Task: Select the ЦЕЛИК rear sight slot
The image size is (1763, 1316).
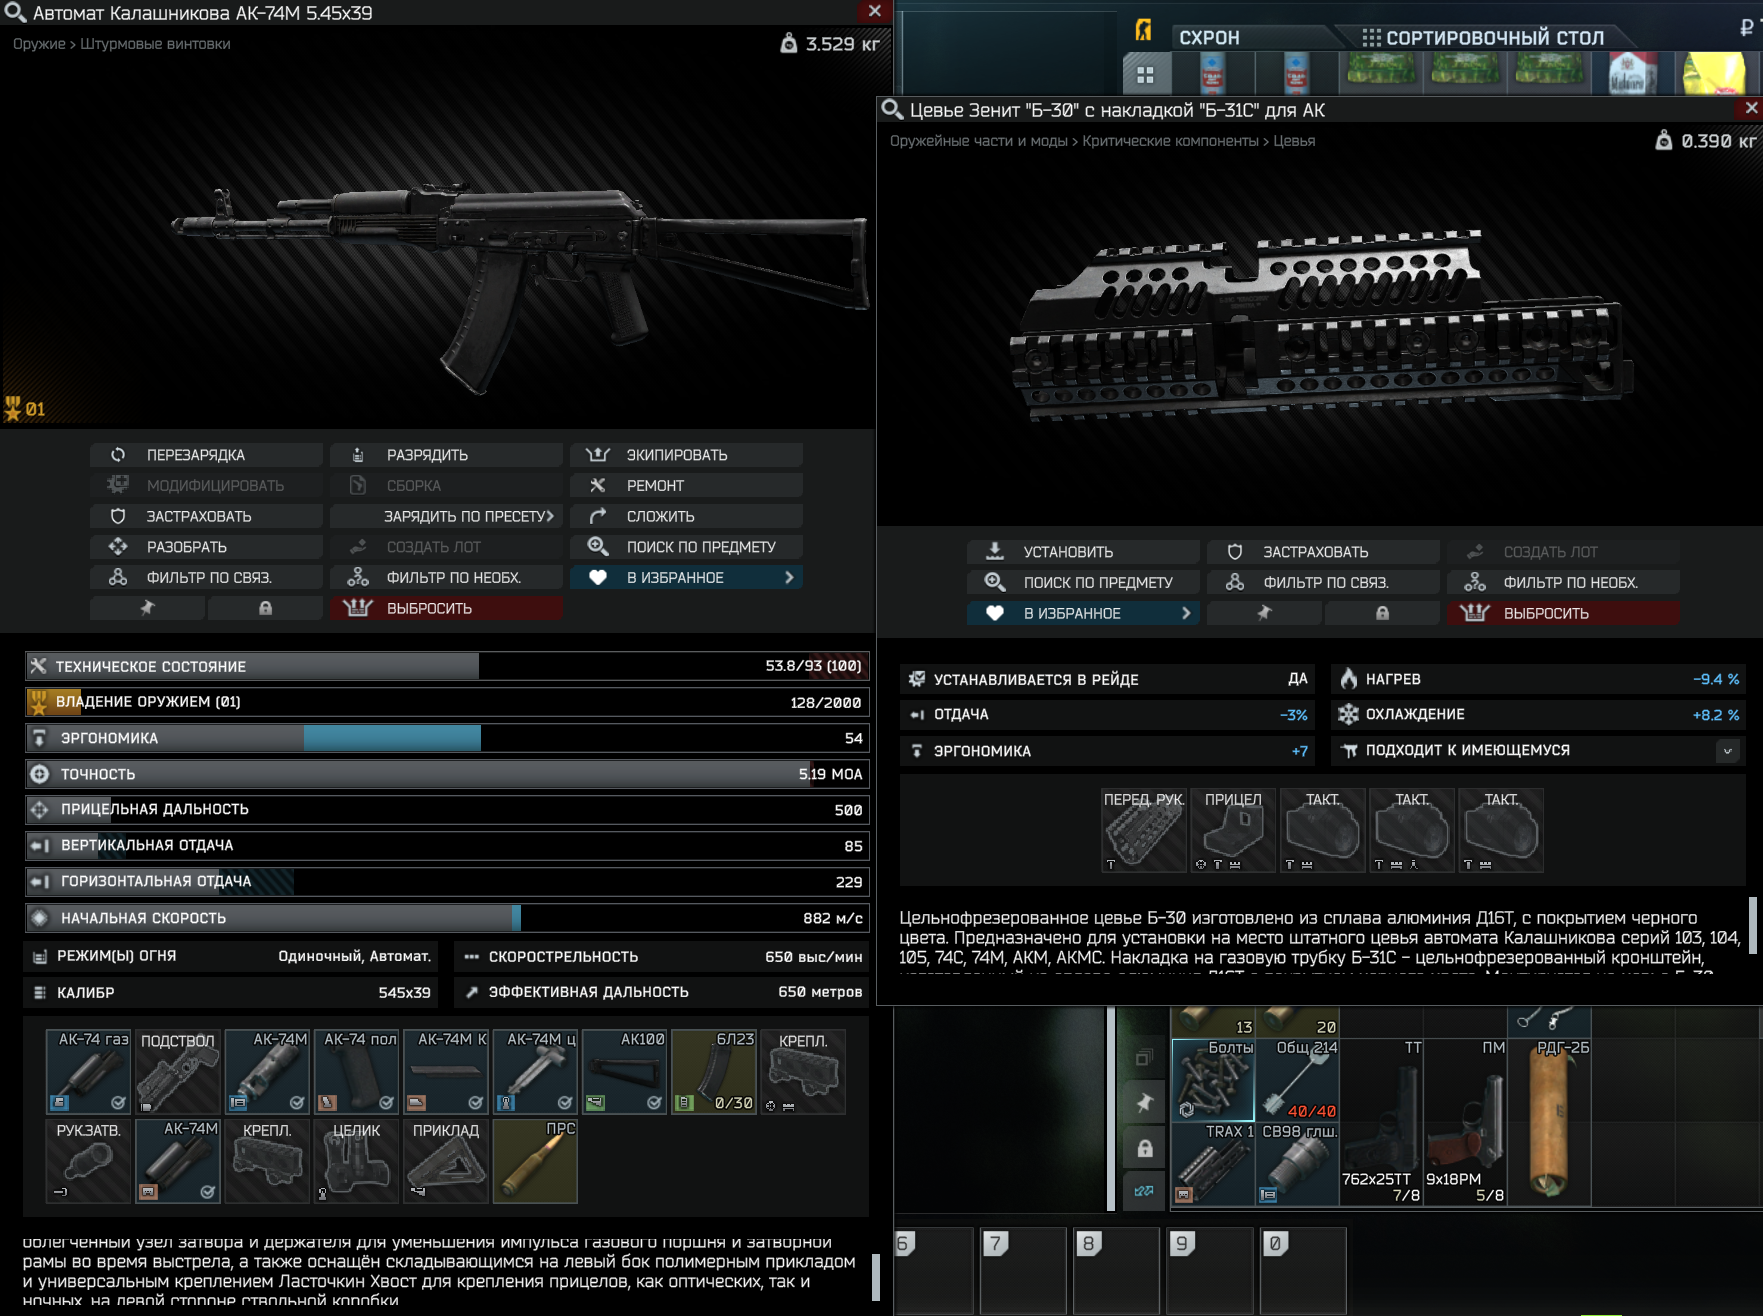Action: click(x=357, y=1160)
